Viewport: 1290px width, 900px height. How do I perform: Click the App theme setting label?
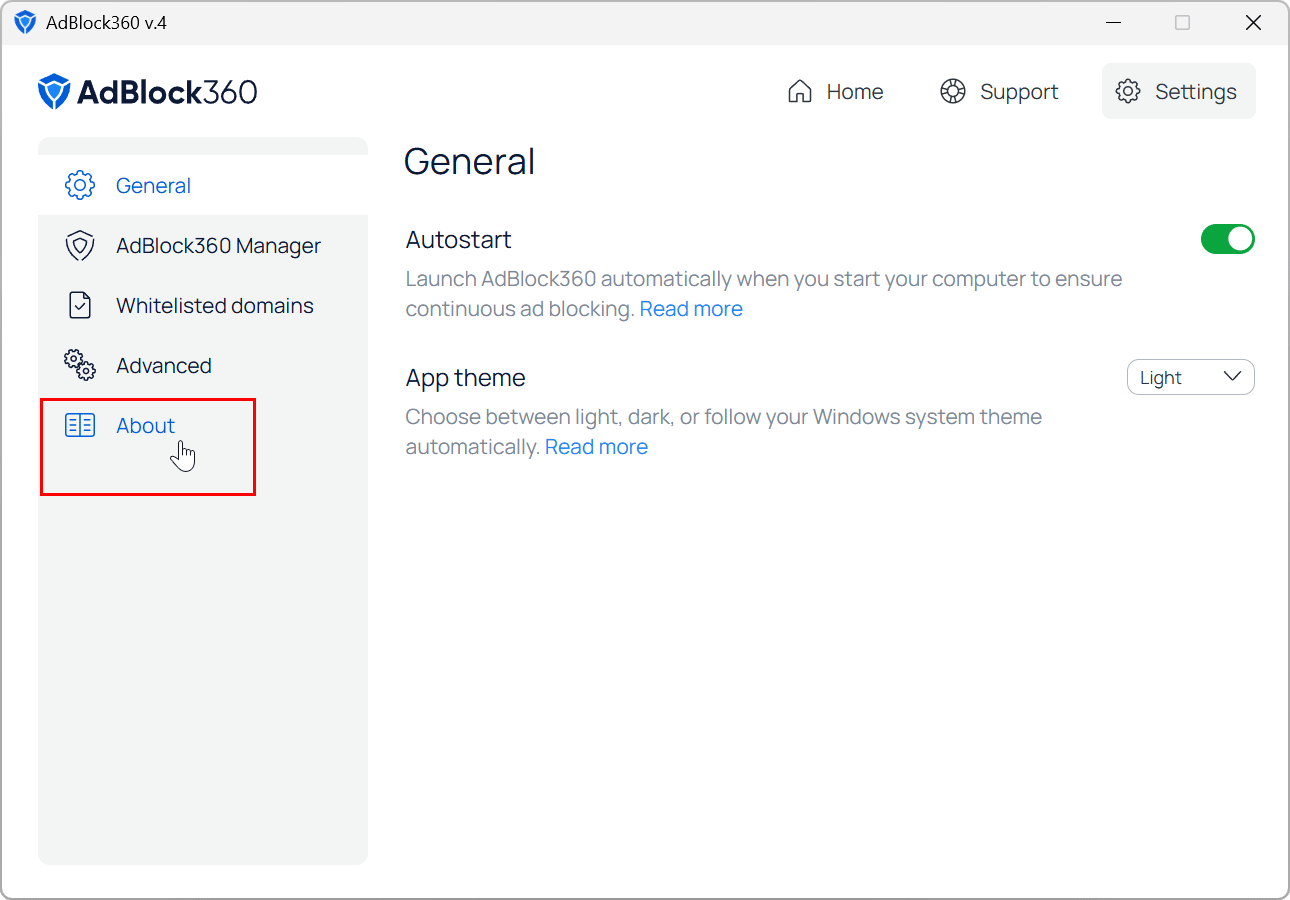tap(466, 379)
